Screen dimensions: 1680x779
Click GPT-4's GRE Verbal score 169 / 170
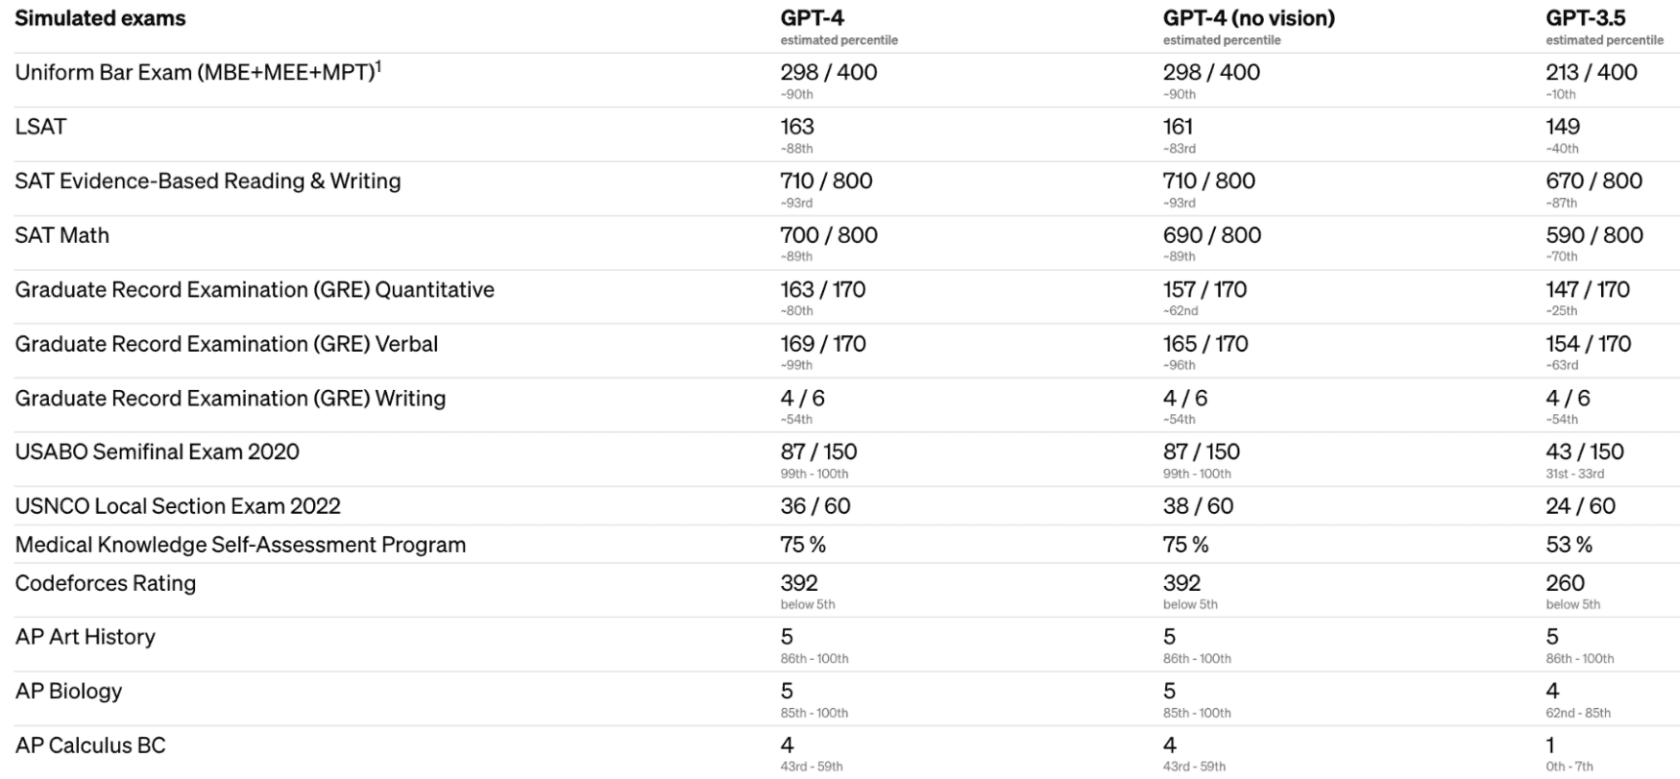tap(822, 344)
